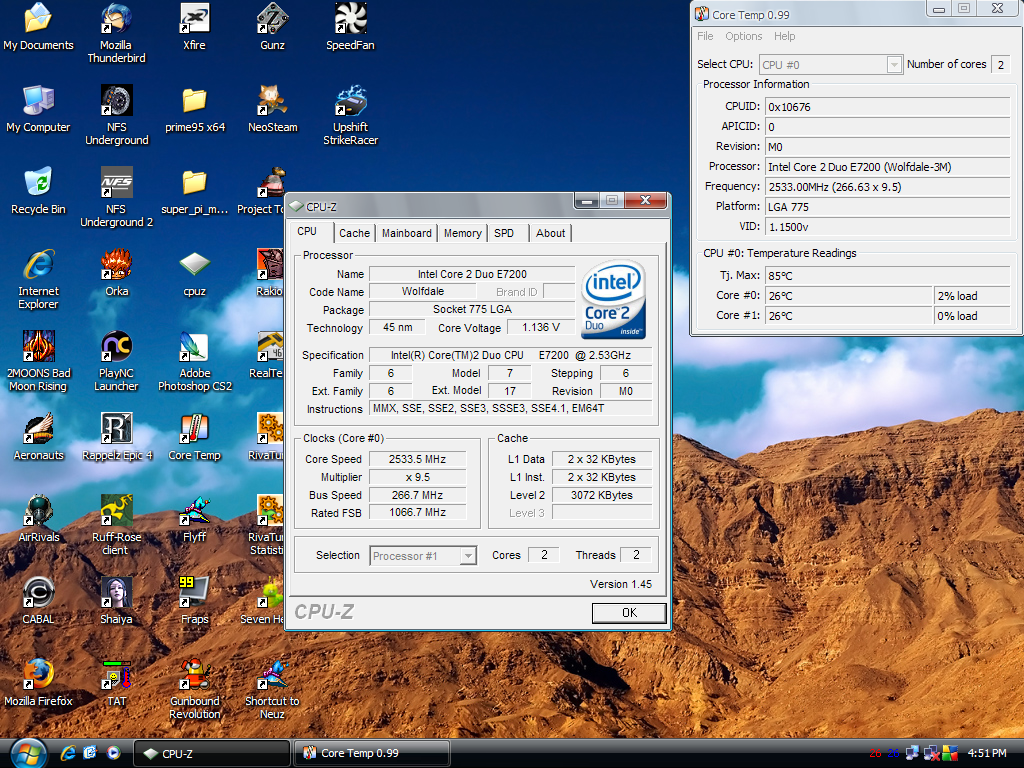The image size is (1024, 768).
Task: Select the 2MOONS Bad Moon Rising shortcut
Action: coord(38,362)
